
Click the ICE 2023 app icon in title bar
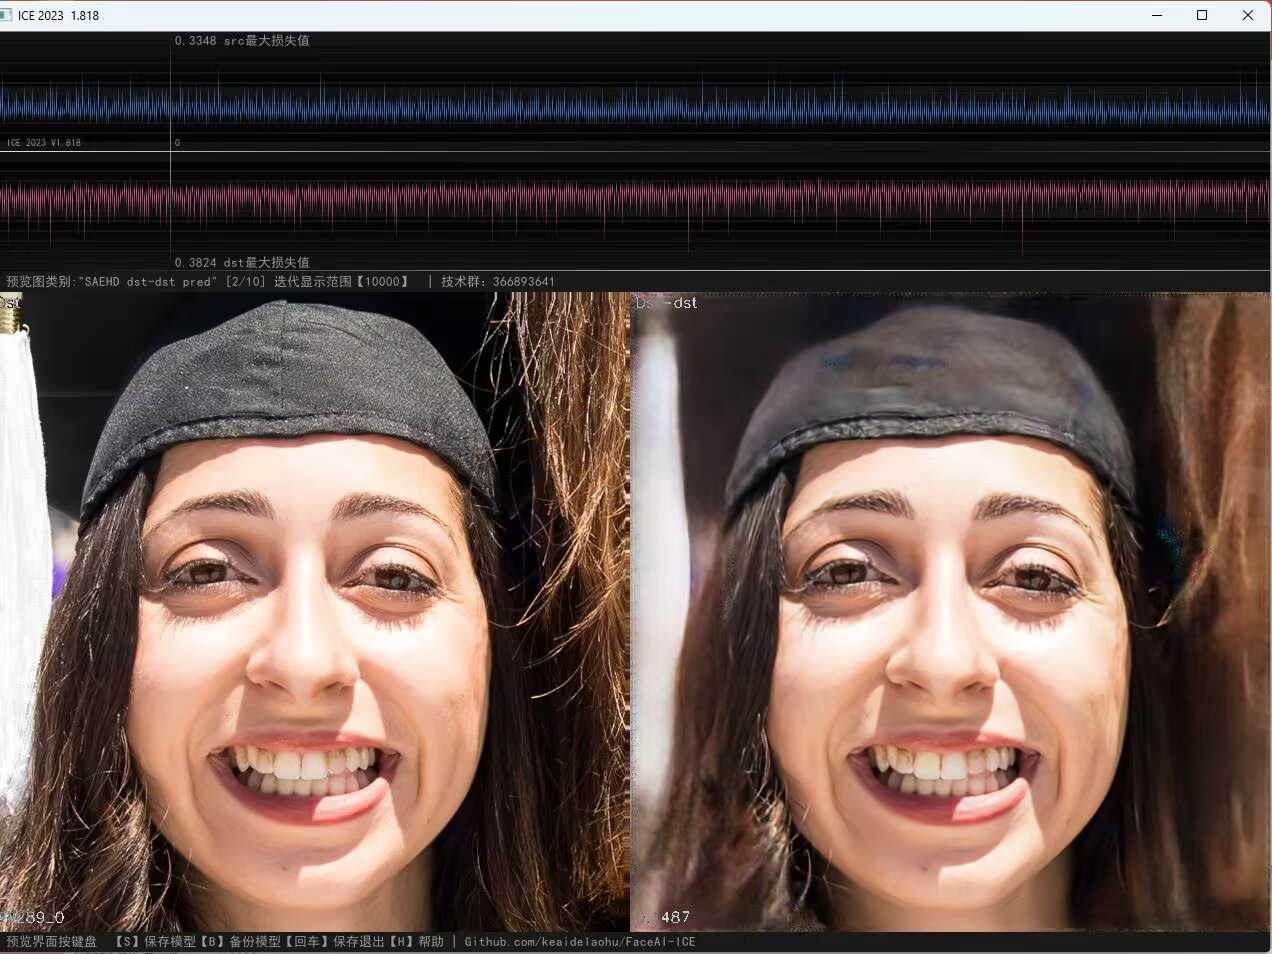pos(7,15)
